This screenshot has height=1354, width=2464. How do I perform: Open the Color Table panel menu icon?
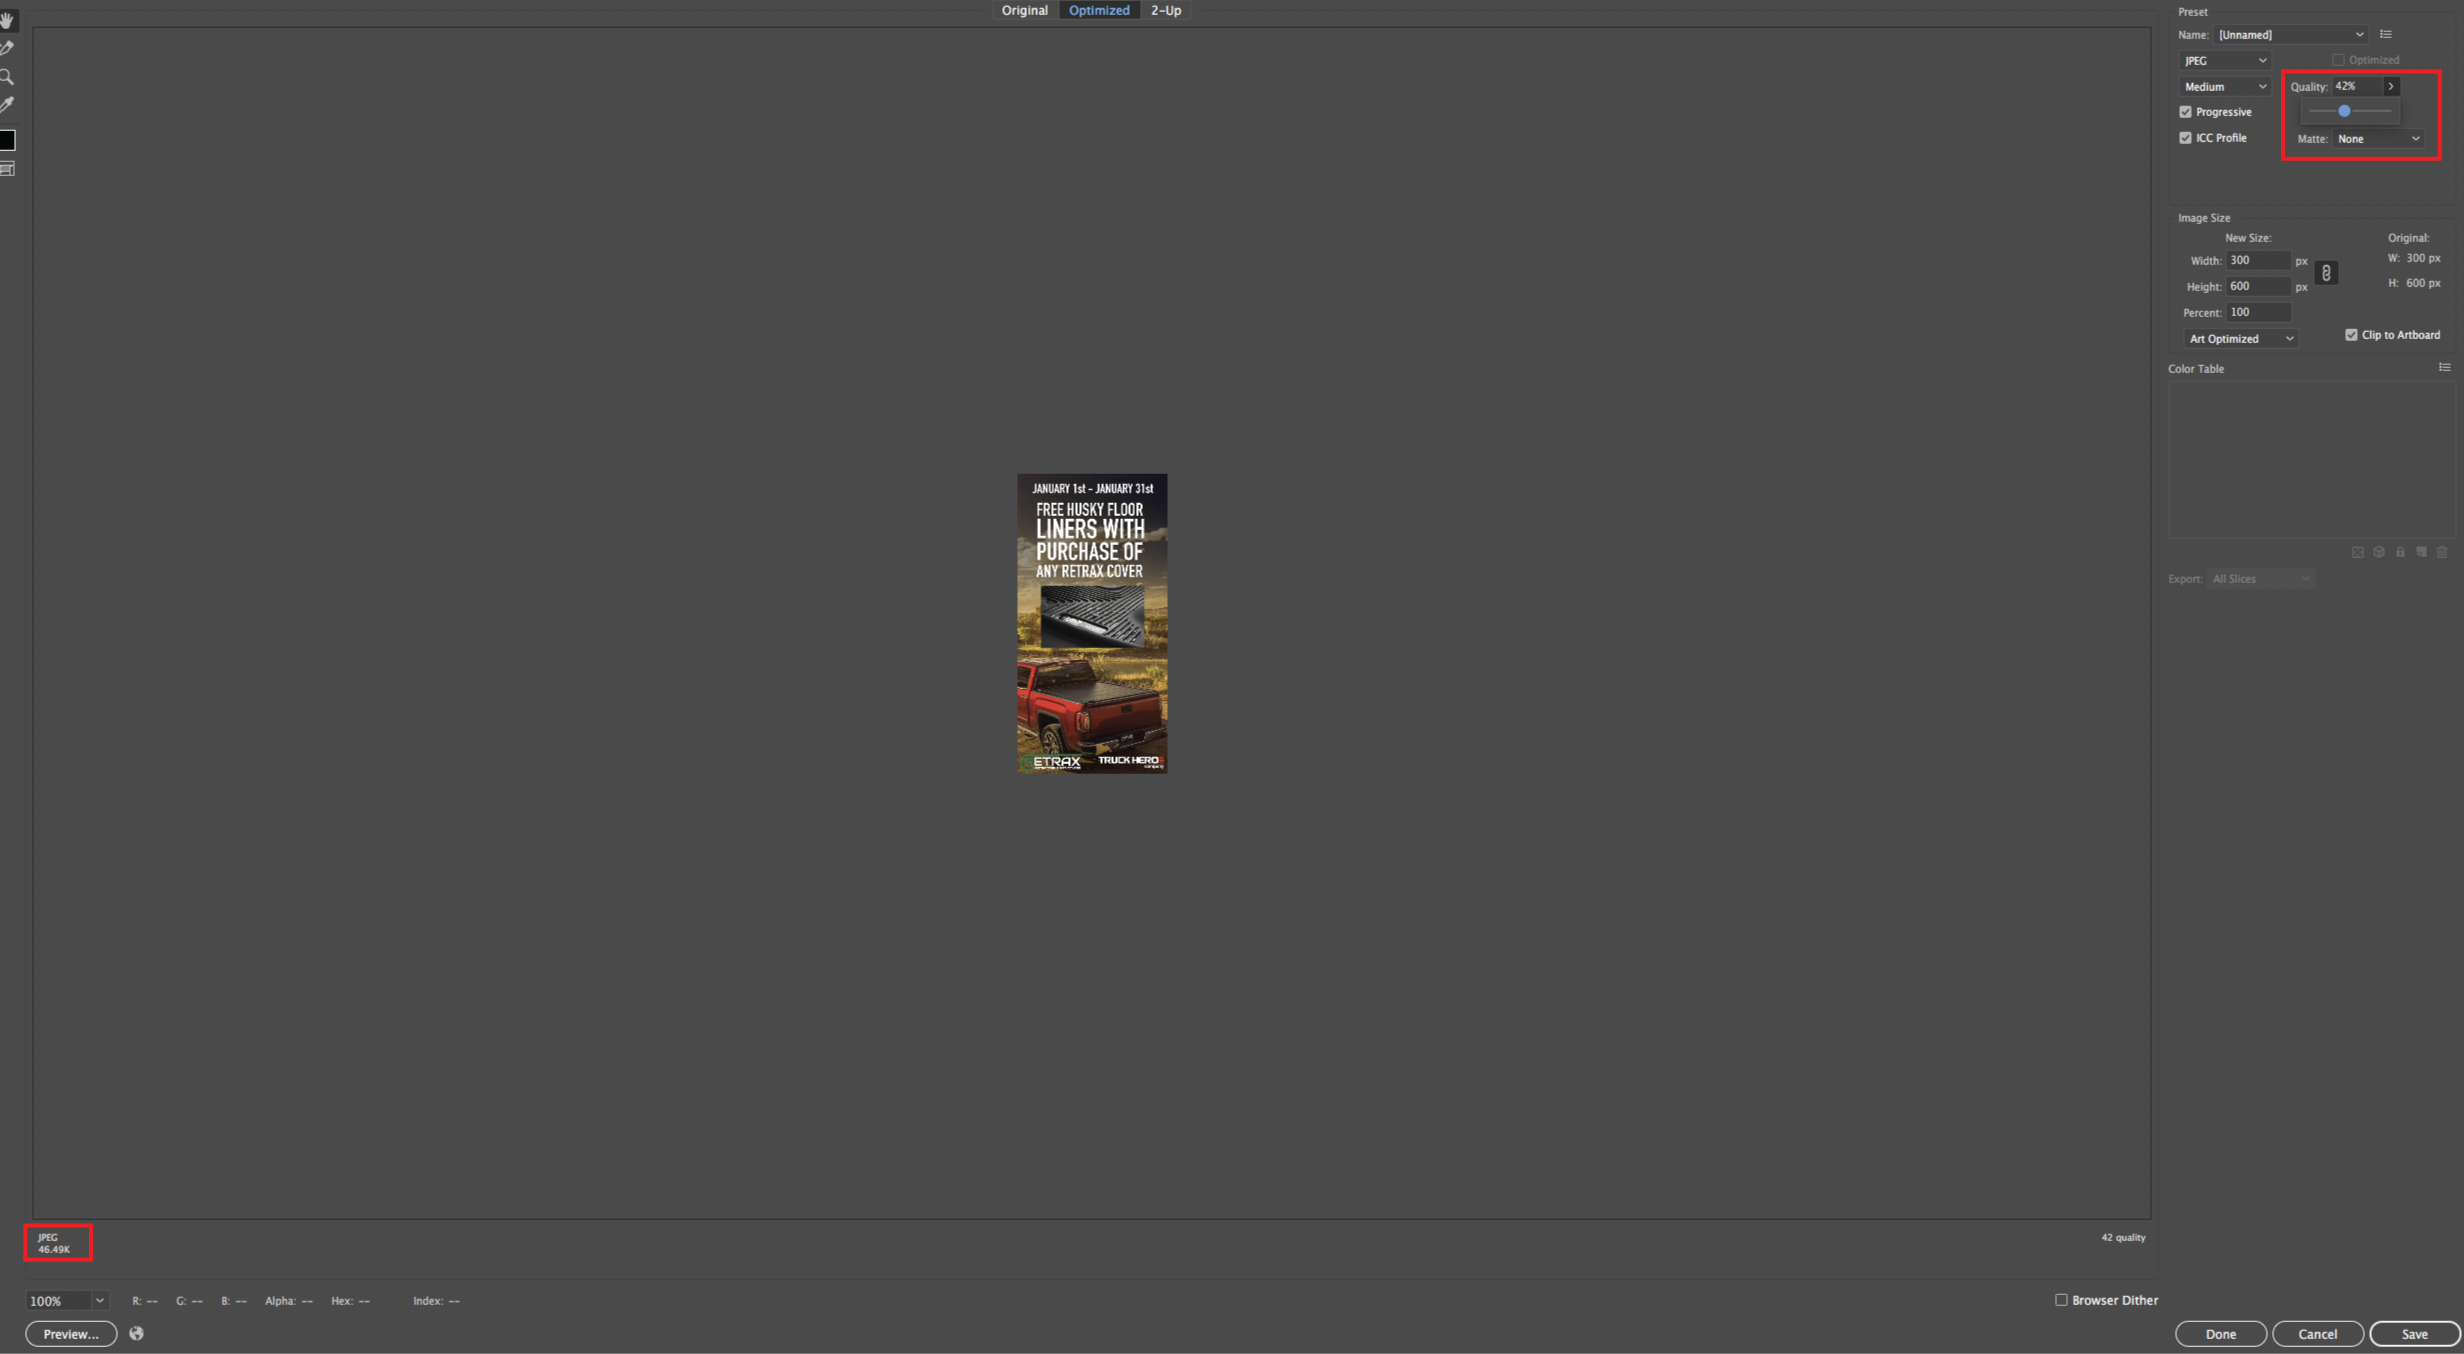2444,368
